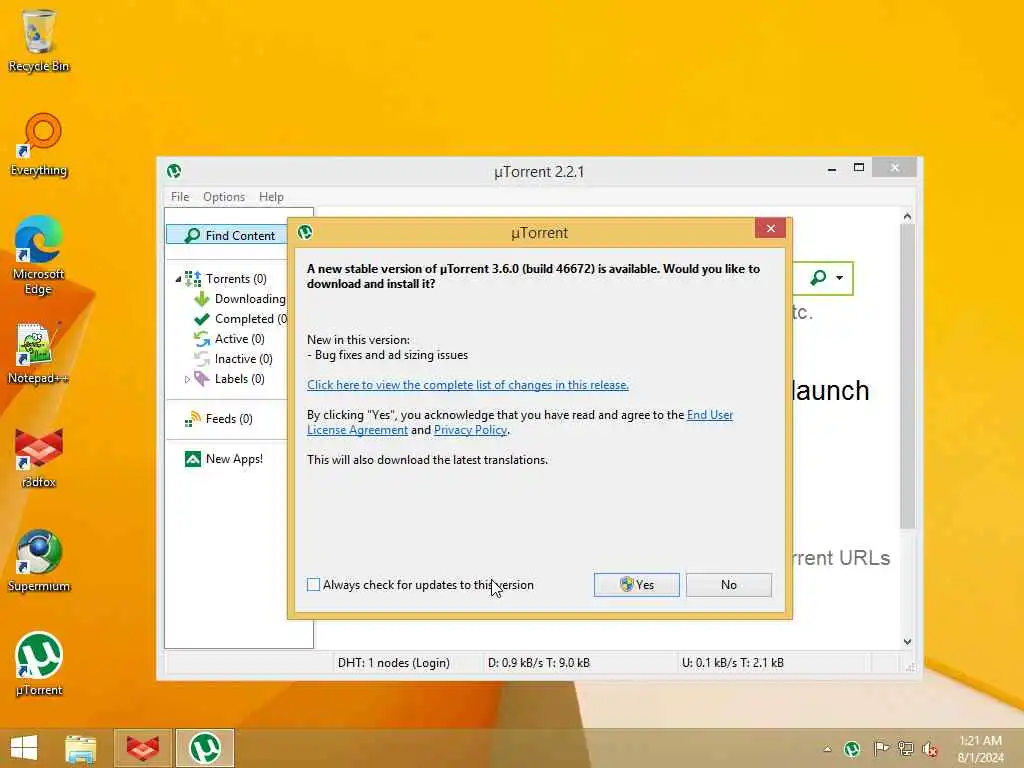Open the Help menu

[x=271, y=197]
